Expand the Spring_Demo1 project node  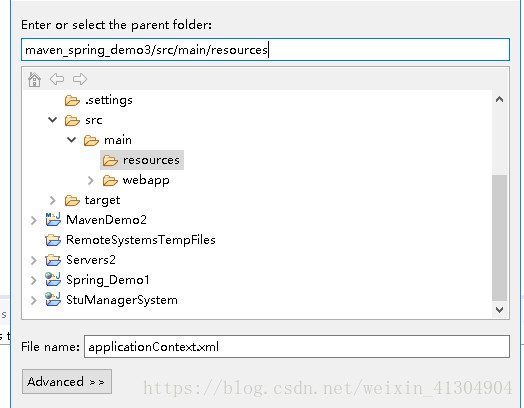[x=33, y=280]
